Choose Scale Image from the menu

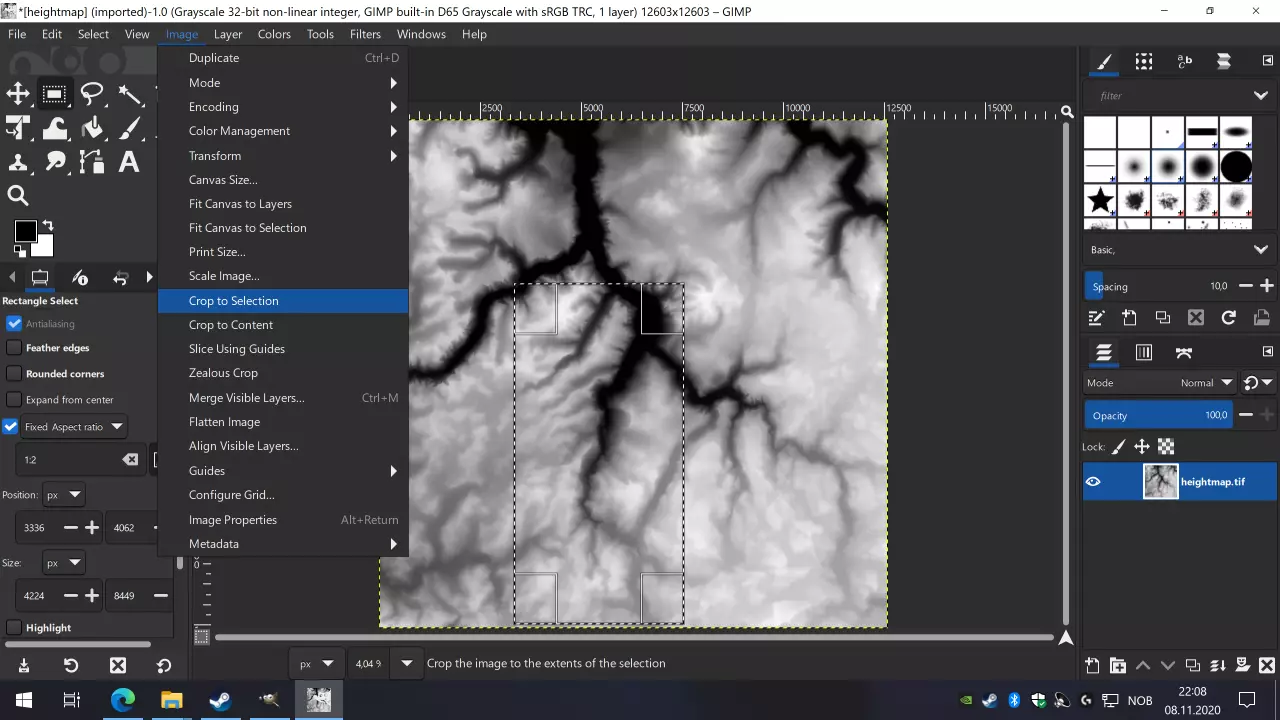click(x=224, y=276)
